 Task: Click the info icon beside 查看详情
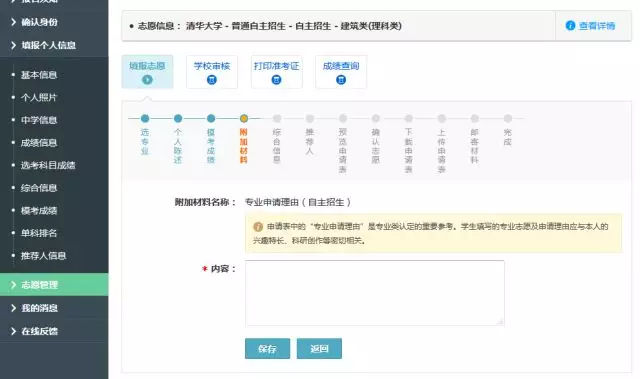[x=570, y=26]
